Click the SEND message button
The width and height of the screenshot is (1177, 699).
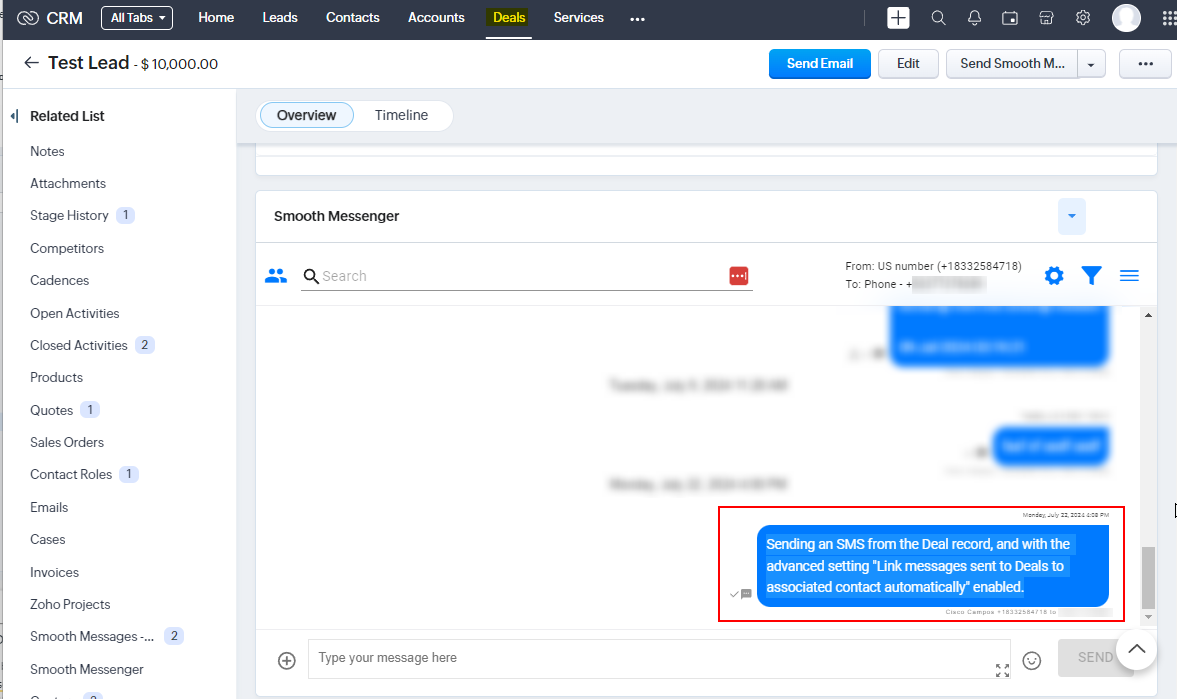(x=1095, y=658)
